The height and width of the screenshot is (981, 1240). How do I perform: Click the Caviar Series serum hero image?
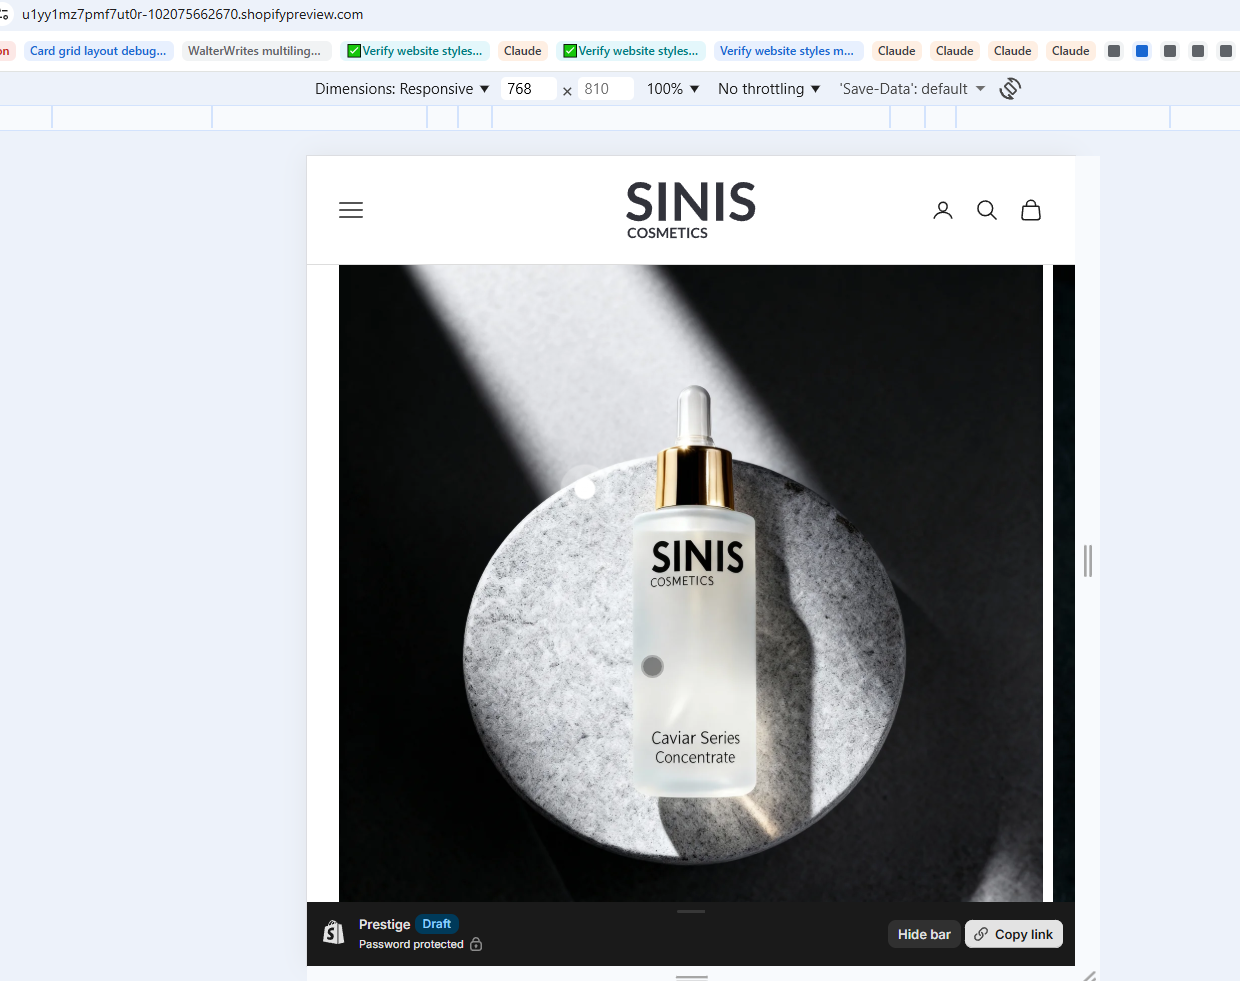click(691, 583)
